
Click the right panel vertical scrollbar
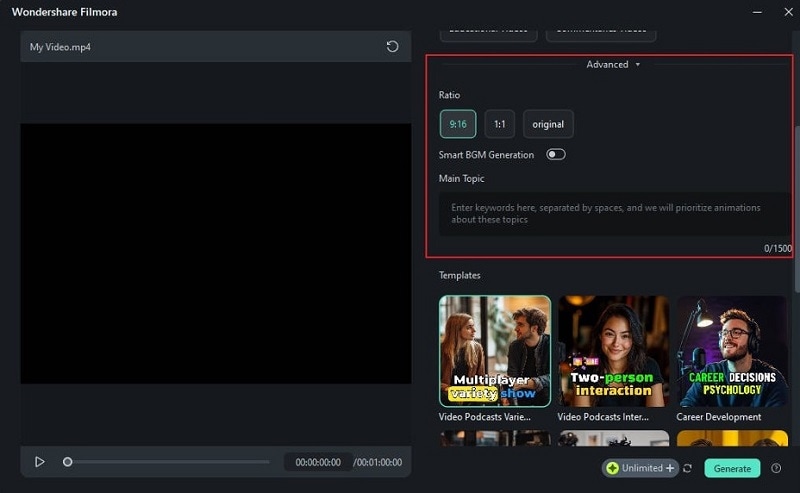(x=796, y=209)
